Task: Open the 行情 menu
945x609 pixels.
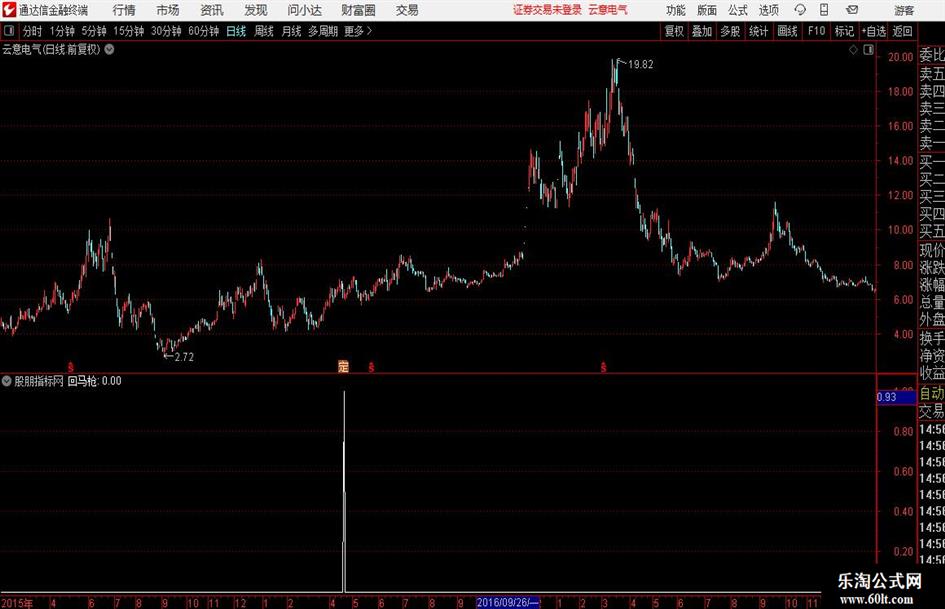Action: (124, 10)
